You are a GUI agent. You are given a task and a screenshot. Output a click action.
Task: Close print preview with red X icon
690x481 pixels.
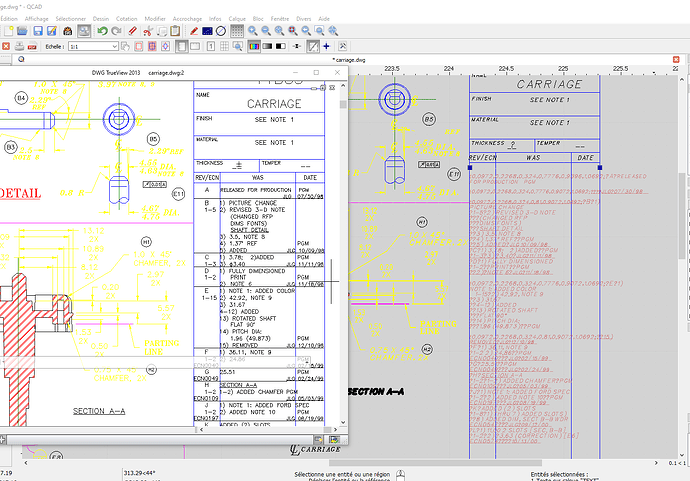6,46
